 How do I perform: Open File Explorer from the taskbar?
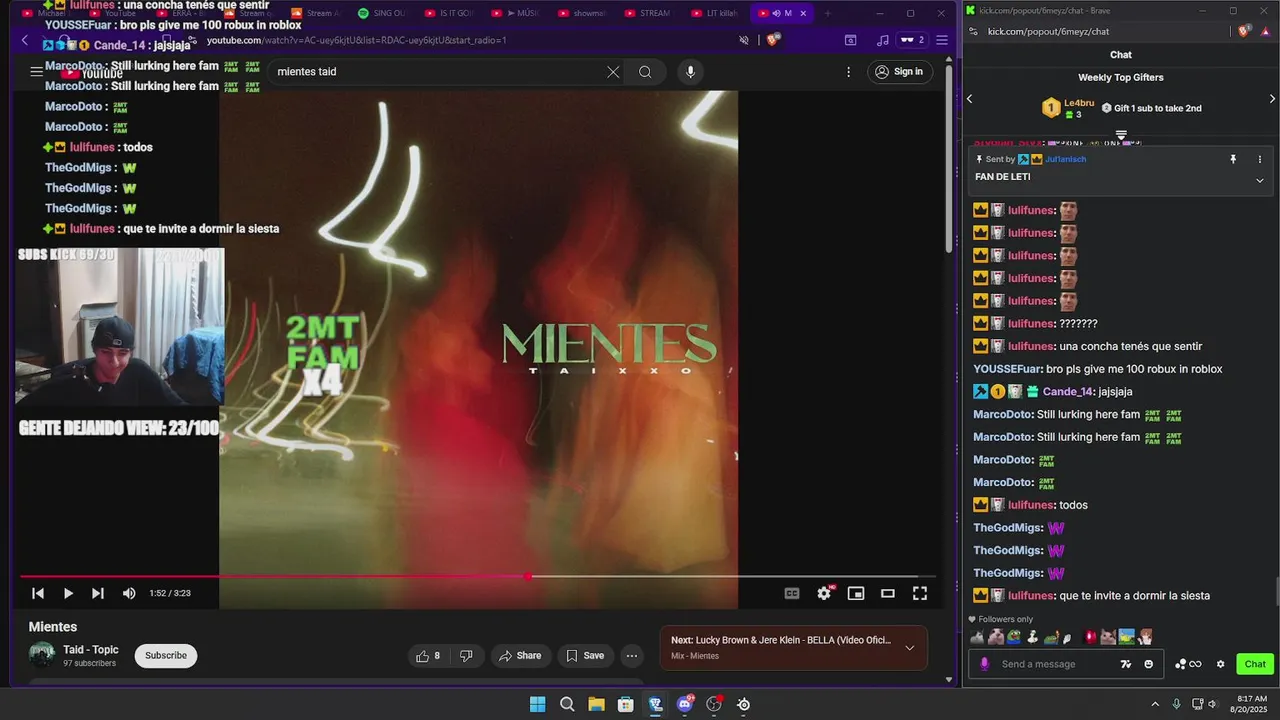(x=596, y=704)
